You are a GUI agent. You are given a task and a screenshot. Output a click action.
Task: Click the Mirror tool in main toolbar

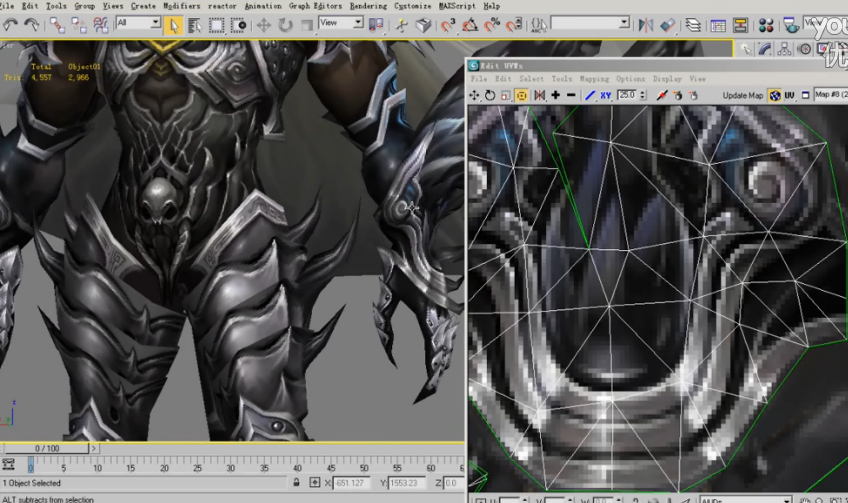coord(646,25)
